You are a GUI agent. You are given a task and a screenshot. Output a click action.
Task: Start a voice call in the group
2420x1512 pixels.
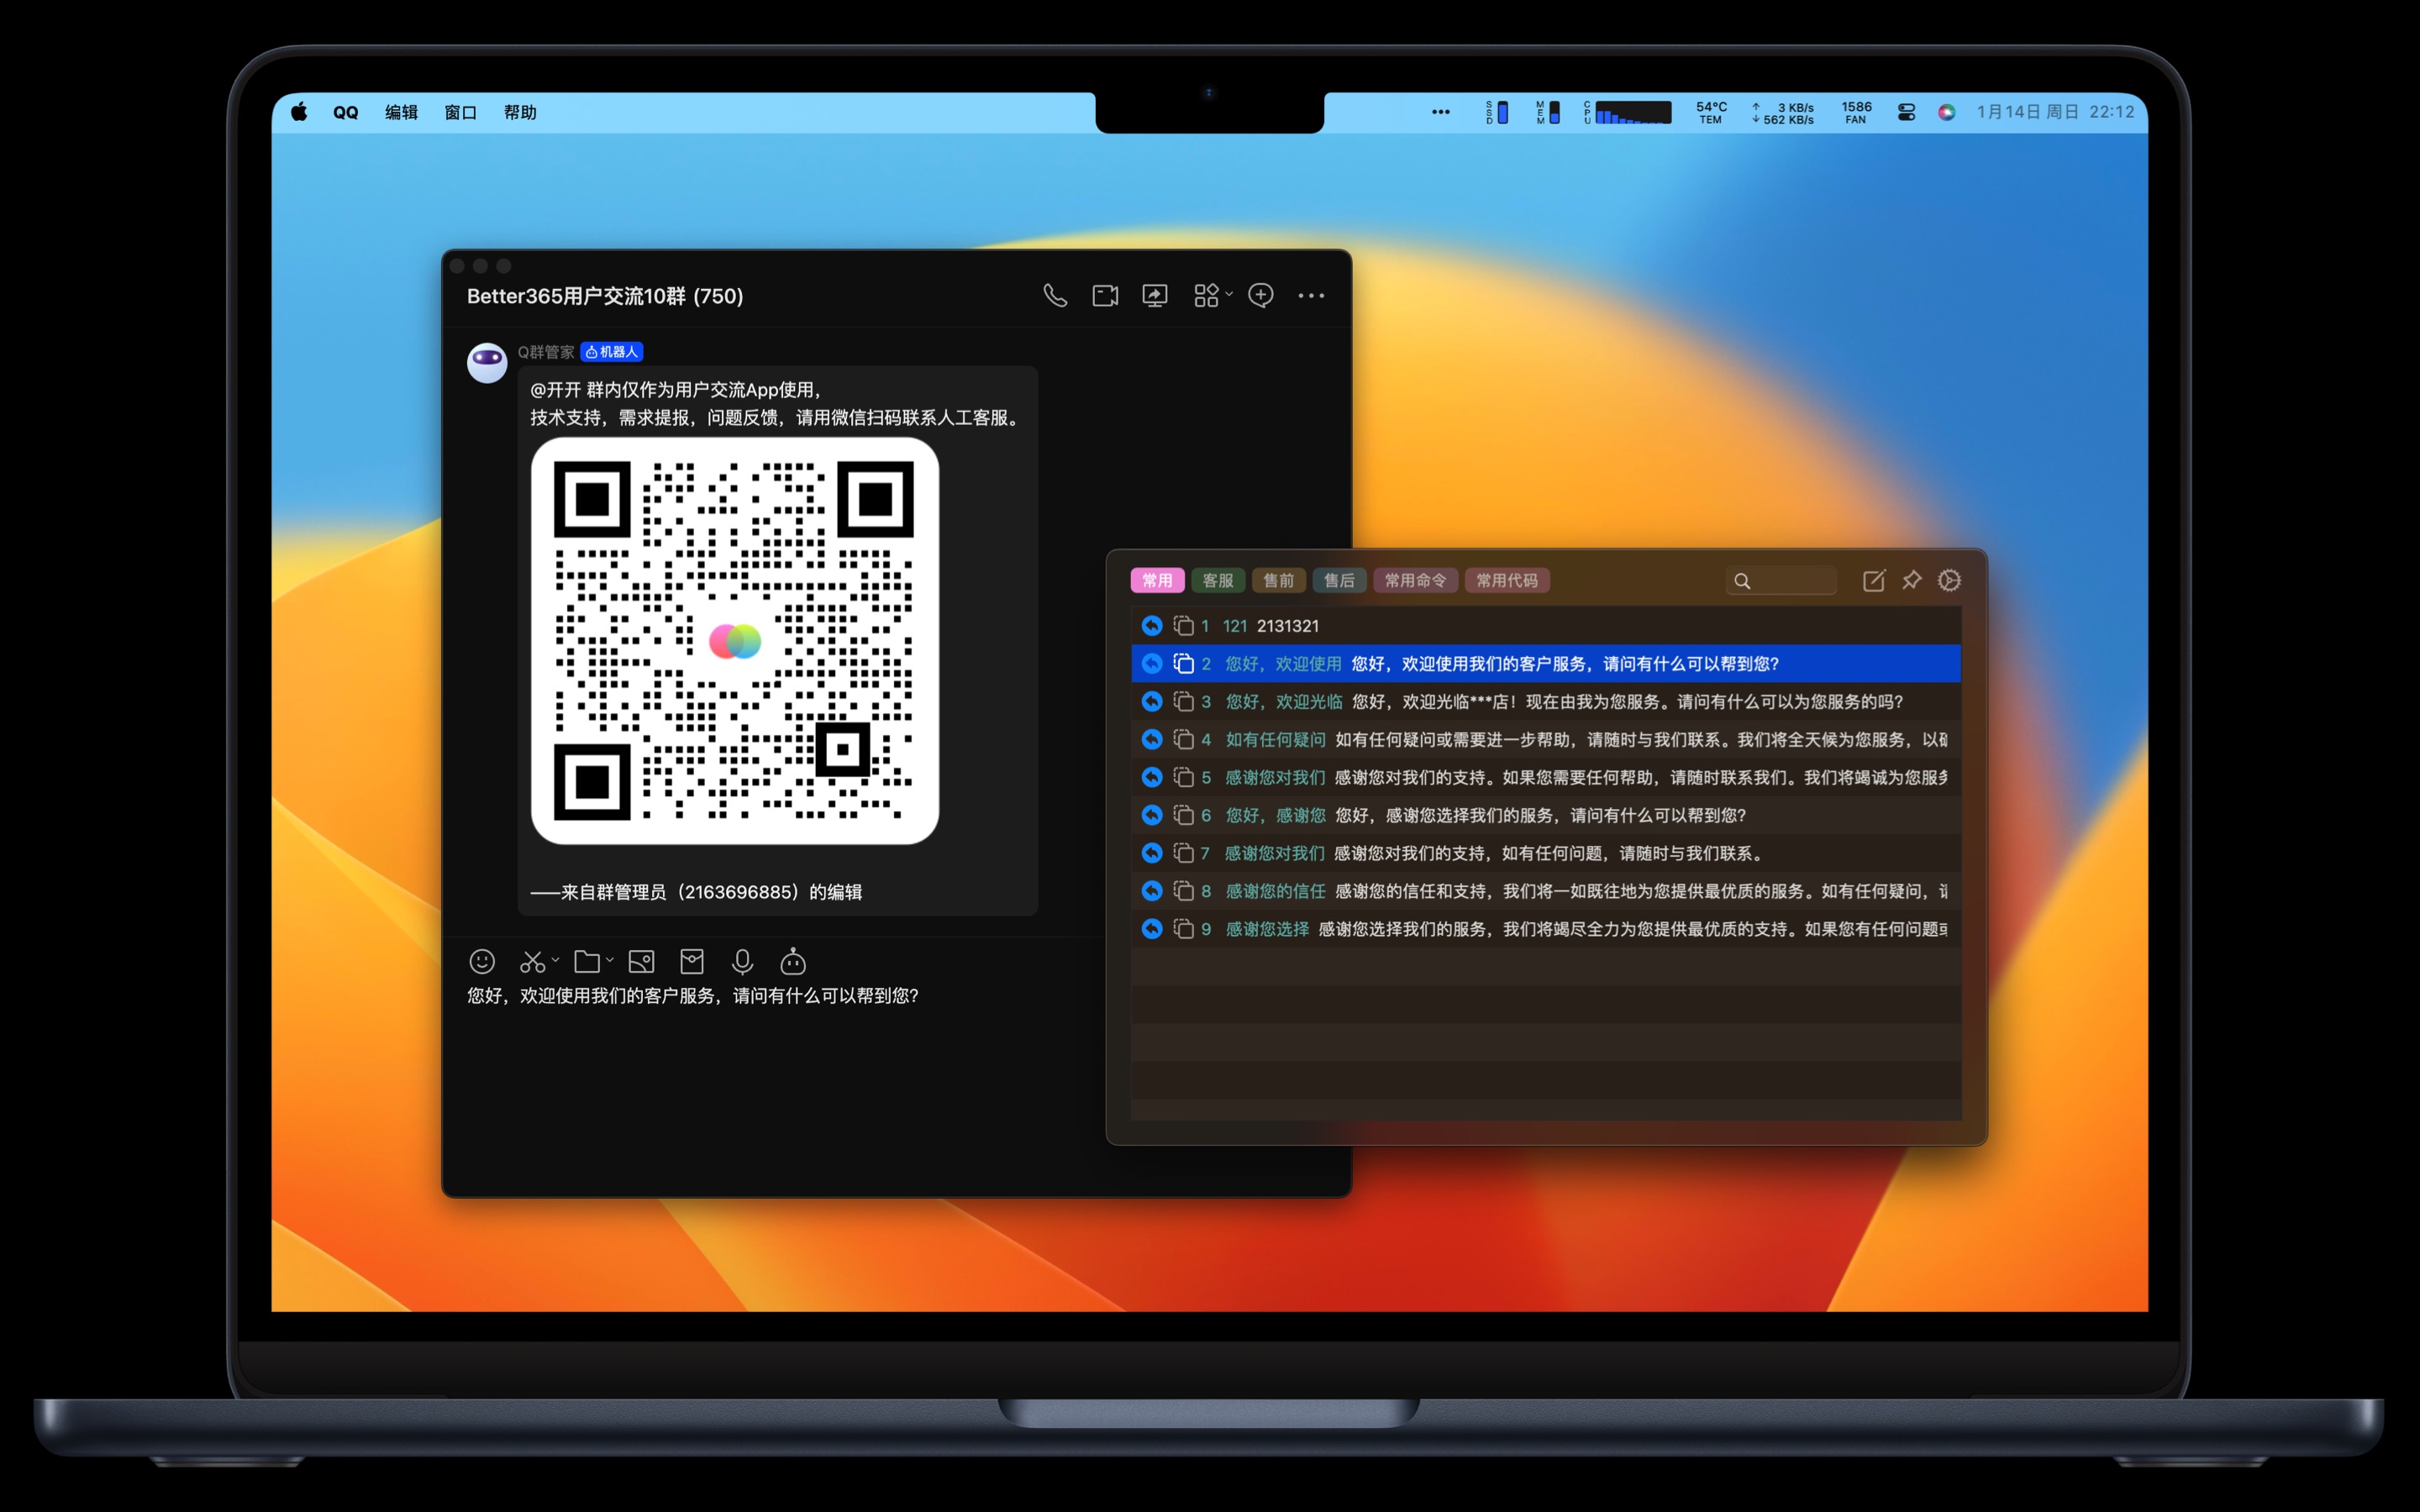pyautogui.click(x=1055, y=296)
